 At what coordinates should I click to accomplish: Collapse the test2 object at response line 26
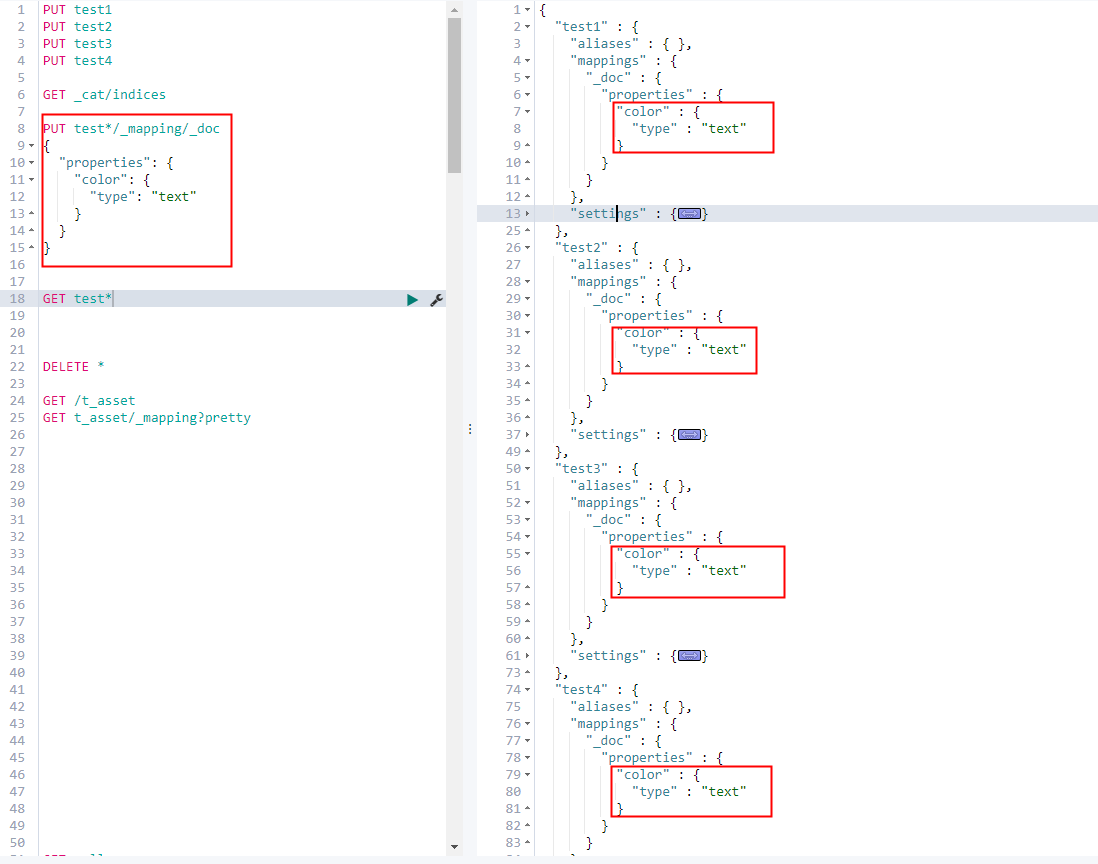[527, 248]
